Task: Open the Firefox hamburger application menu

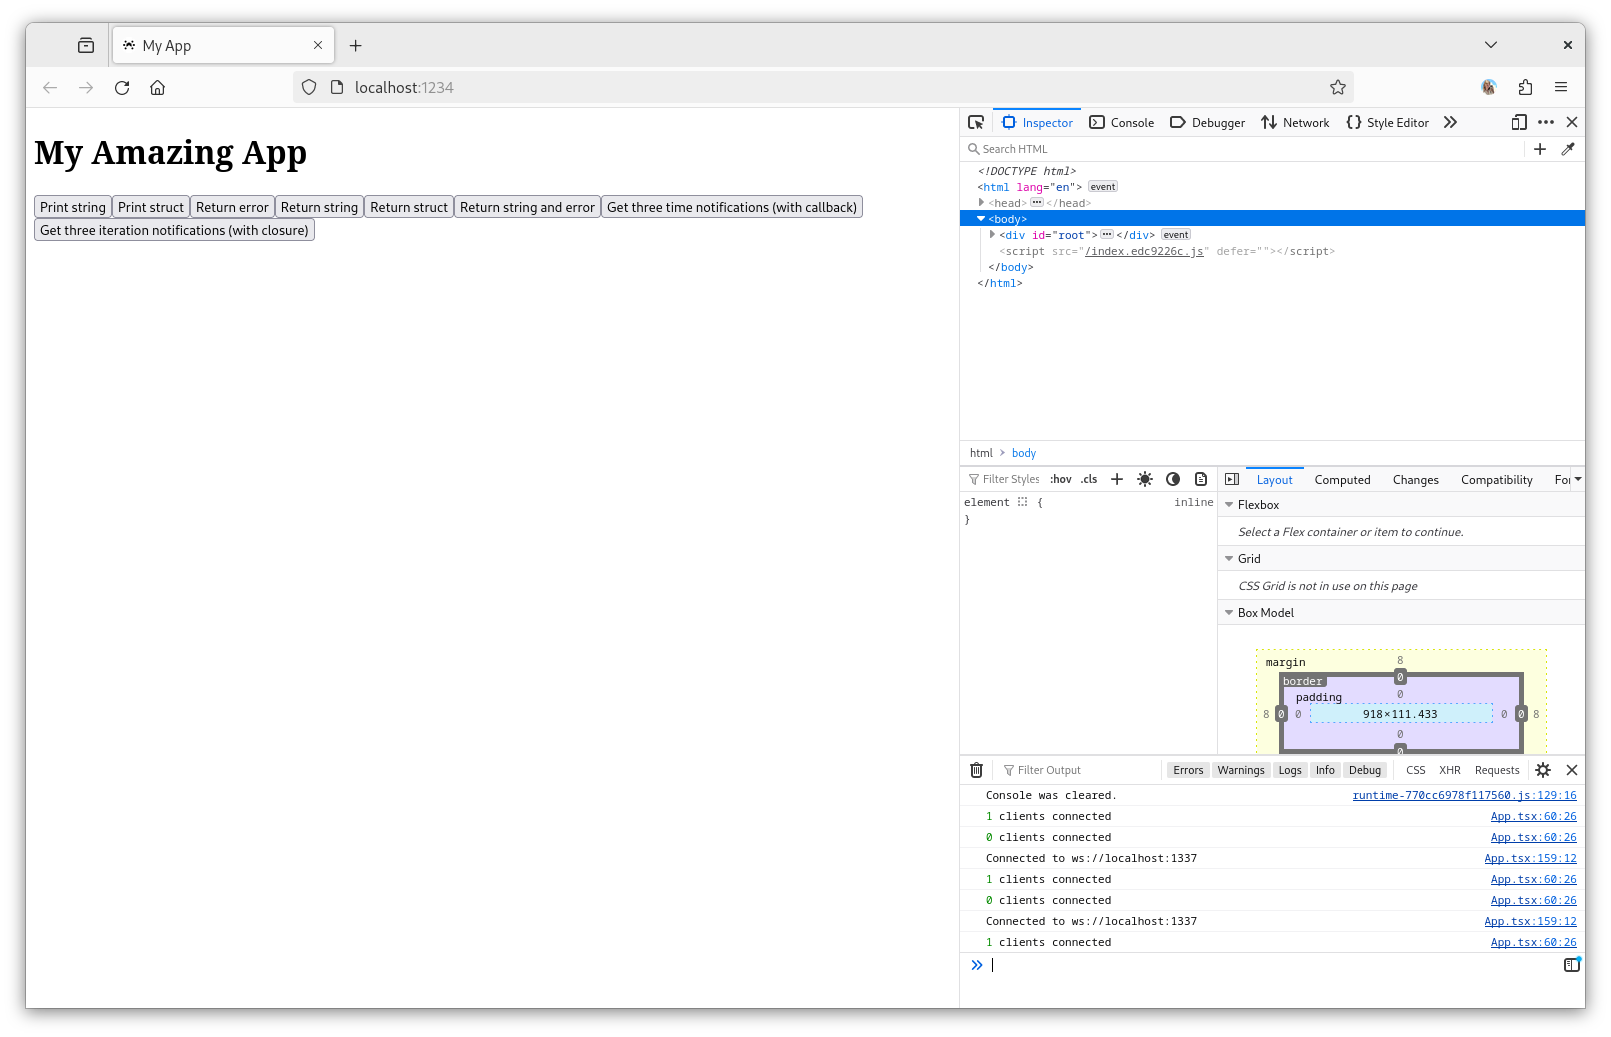Action: click(x=1560, y=87)
